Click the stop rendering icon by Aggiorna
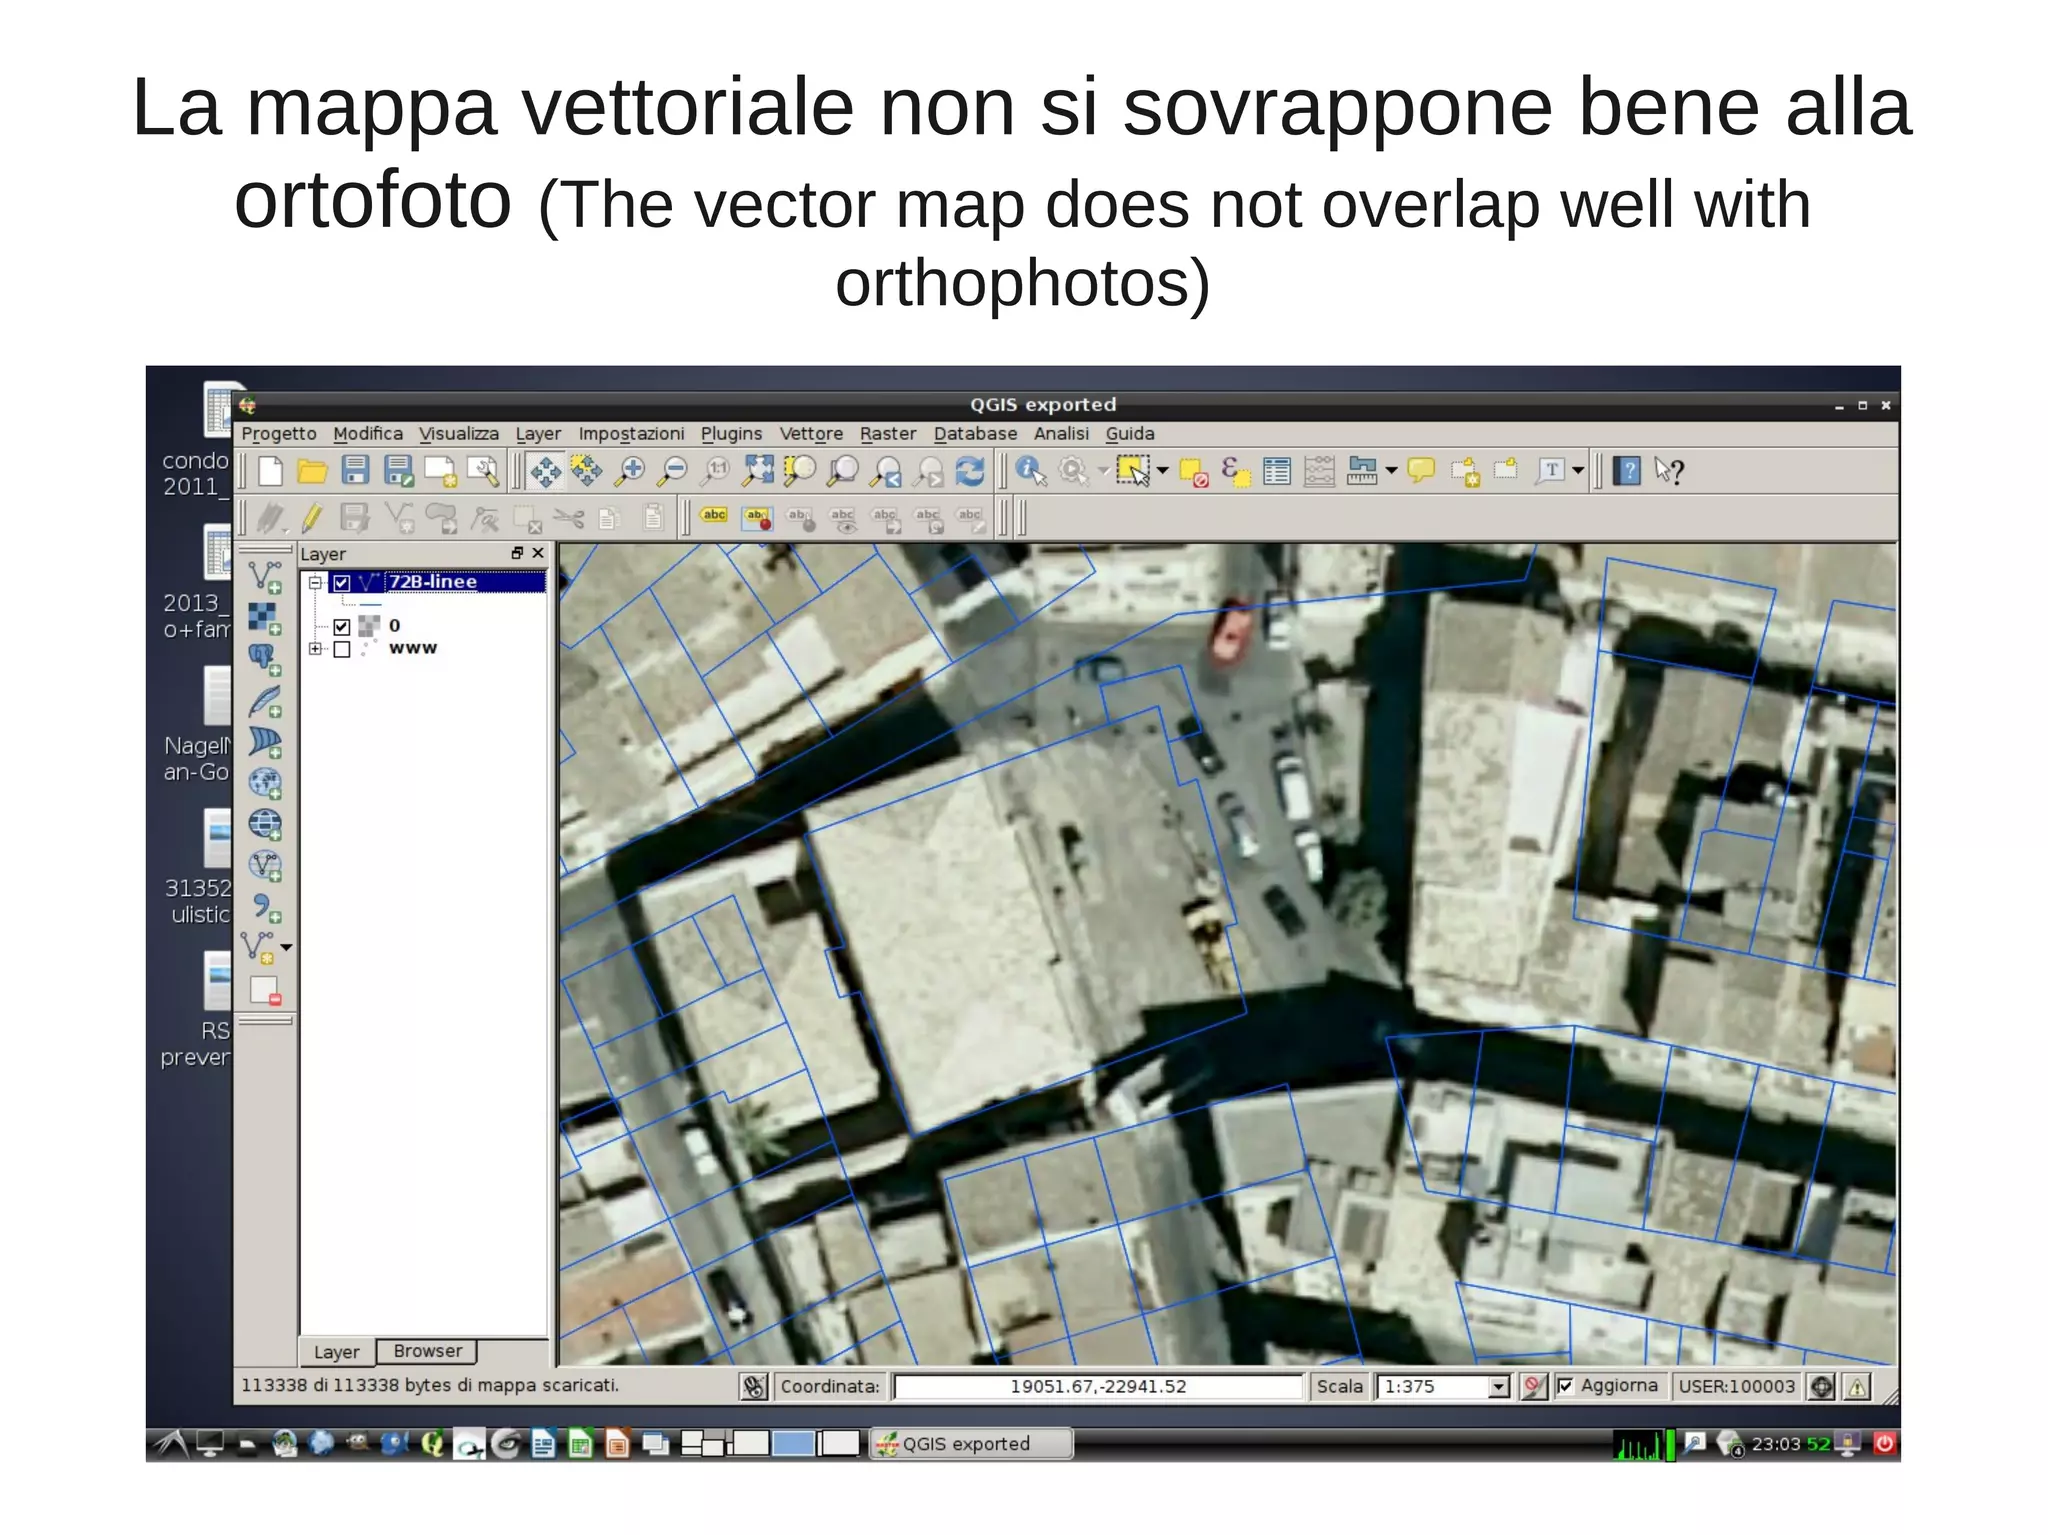Screen dimensions: 2048x1535 point(1533,1386)
